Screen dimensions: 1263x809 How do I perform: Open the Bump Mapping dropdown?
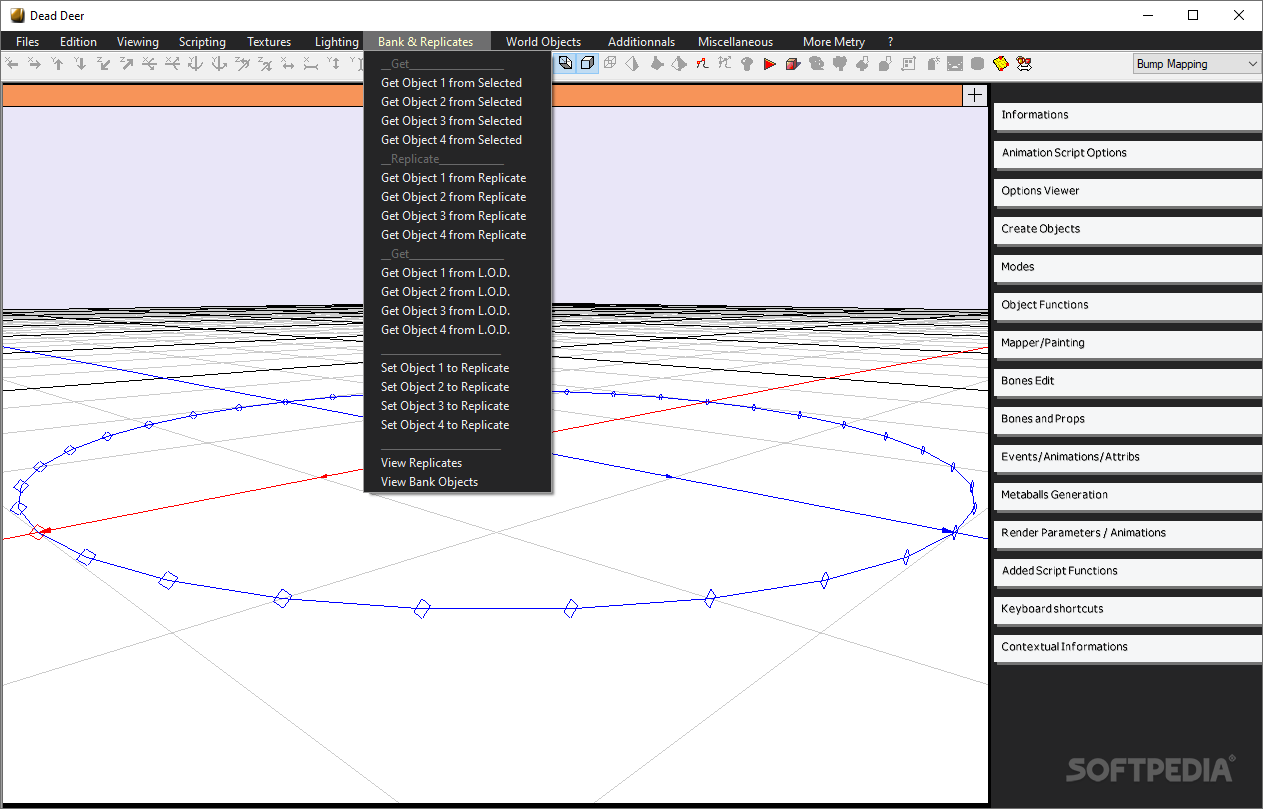tap(1197, 64)
